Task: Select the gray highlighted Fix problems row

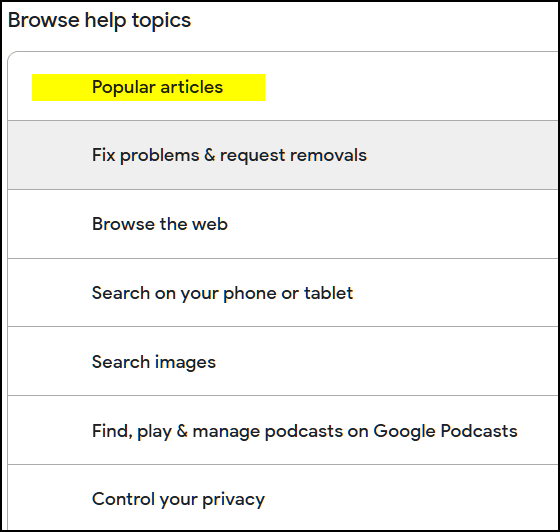Action: pyautogui.click(x=282, y=155)
